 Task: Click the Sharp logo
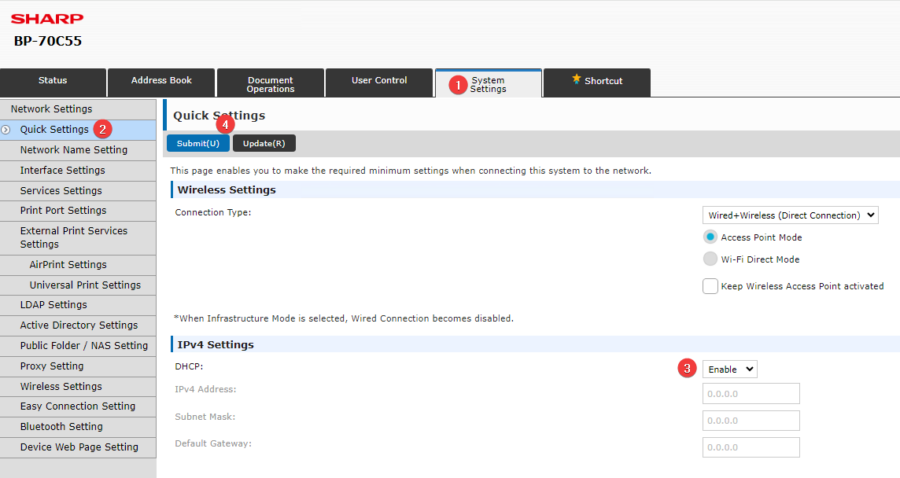point(47,18)
